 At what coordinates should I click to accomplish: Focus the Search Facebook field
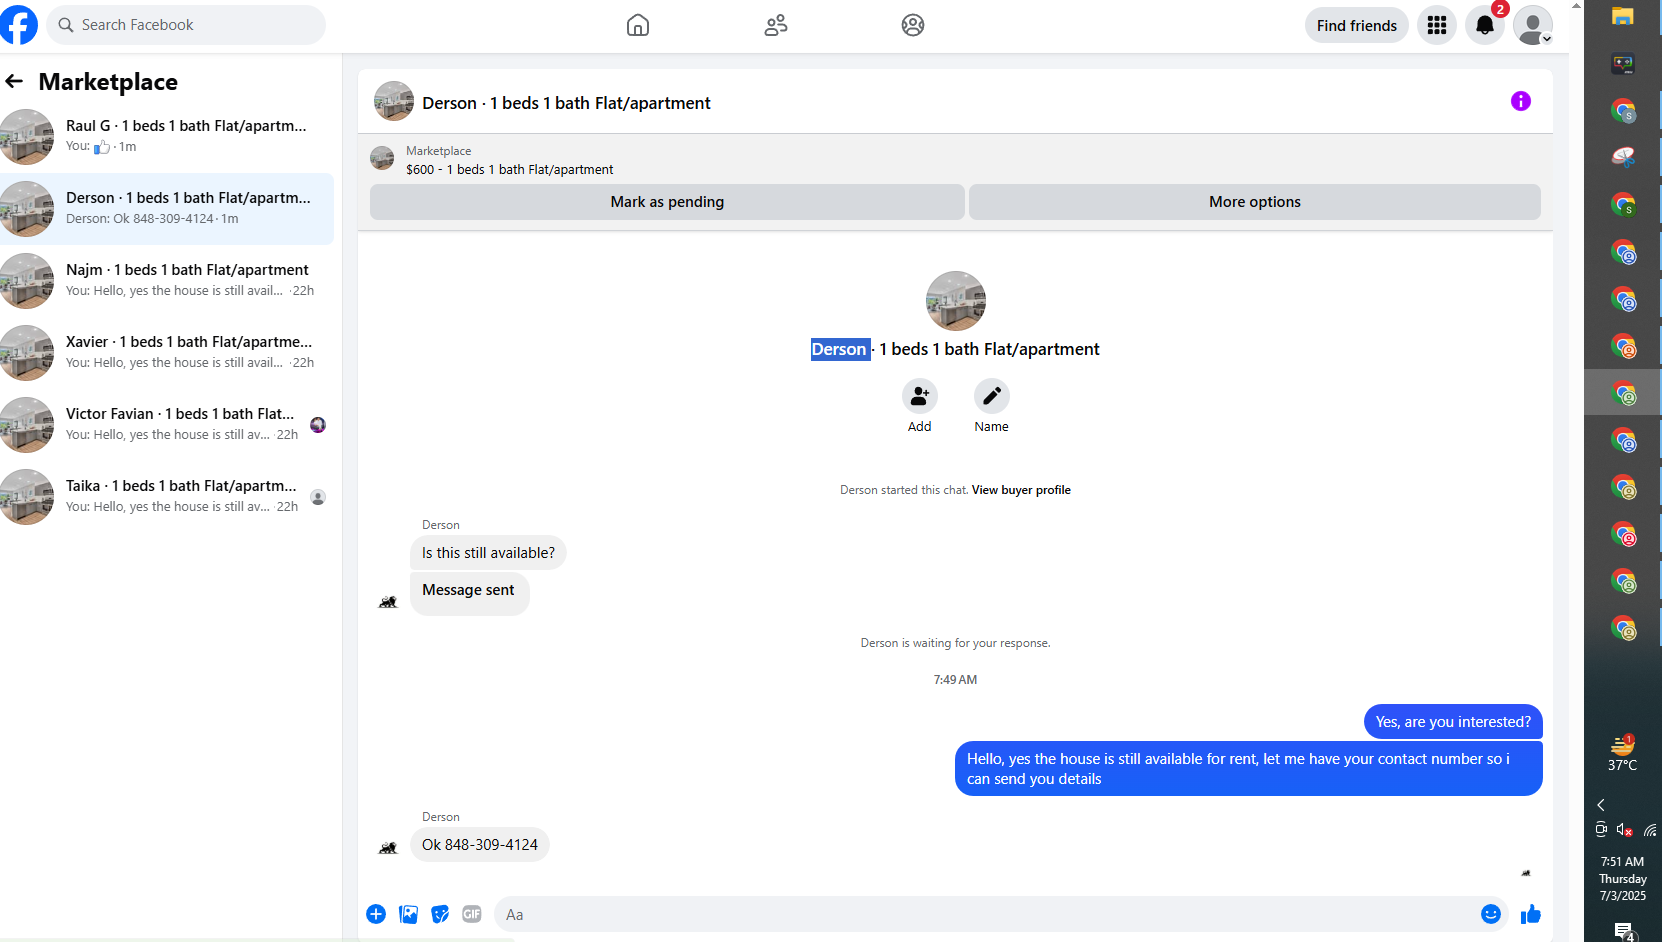click(186, 25)
